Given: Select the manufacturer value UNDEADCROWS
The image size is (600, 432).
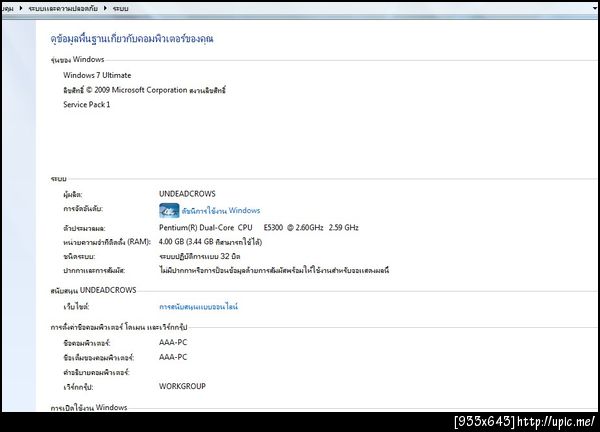Looking at the screenshot, I should [187, 194].
